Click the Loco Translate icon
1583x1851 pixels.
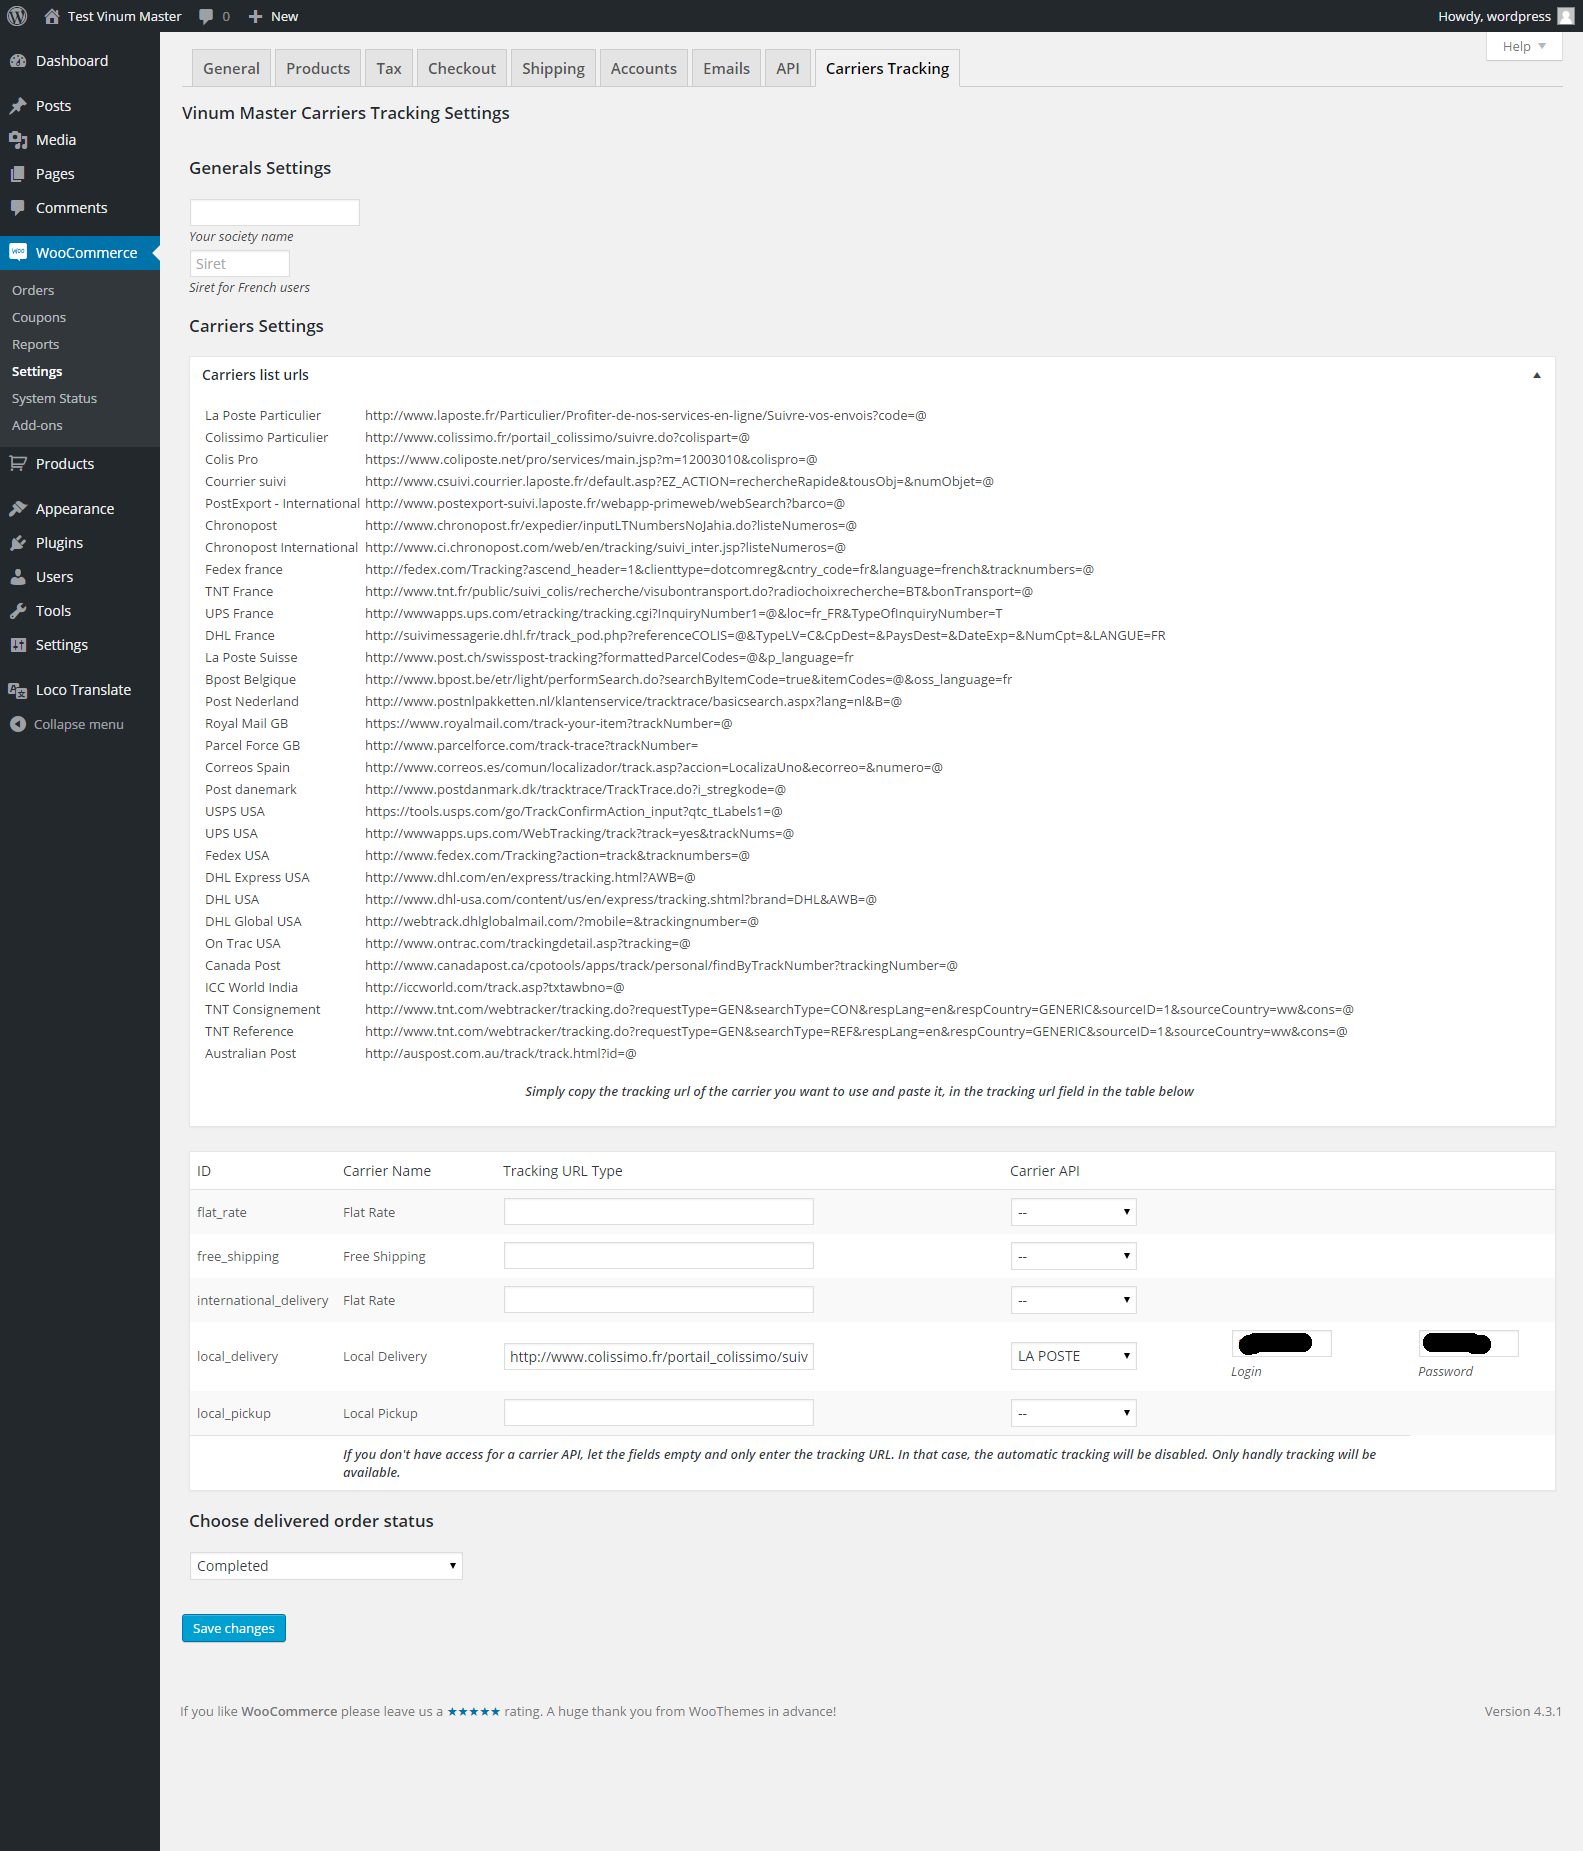click(18, 690)
